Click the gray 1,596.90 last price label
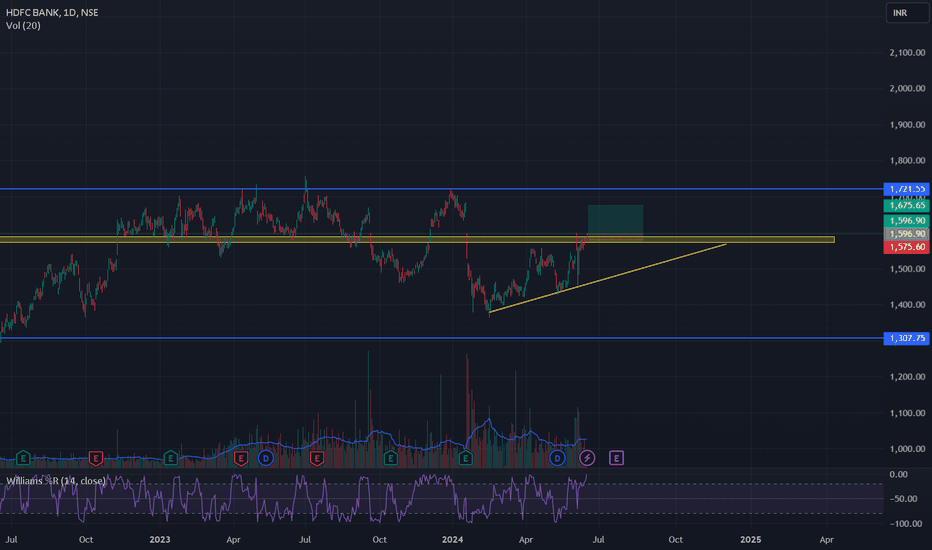The image size is (932, 550). click(906, 234)
